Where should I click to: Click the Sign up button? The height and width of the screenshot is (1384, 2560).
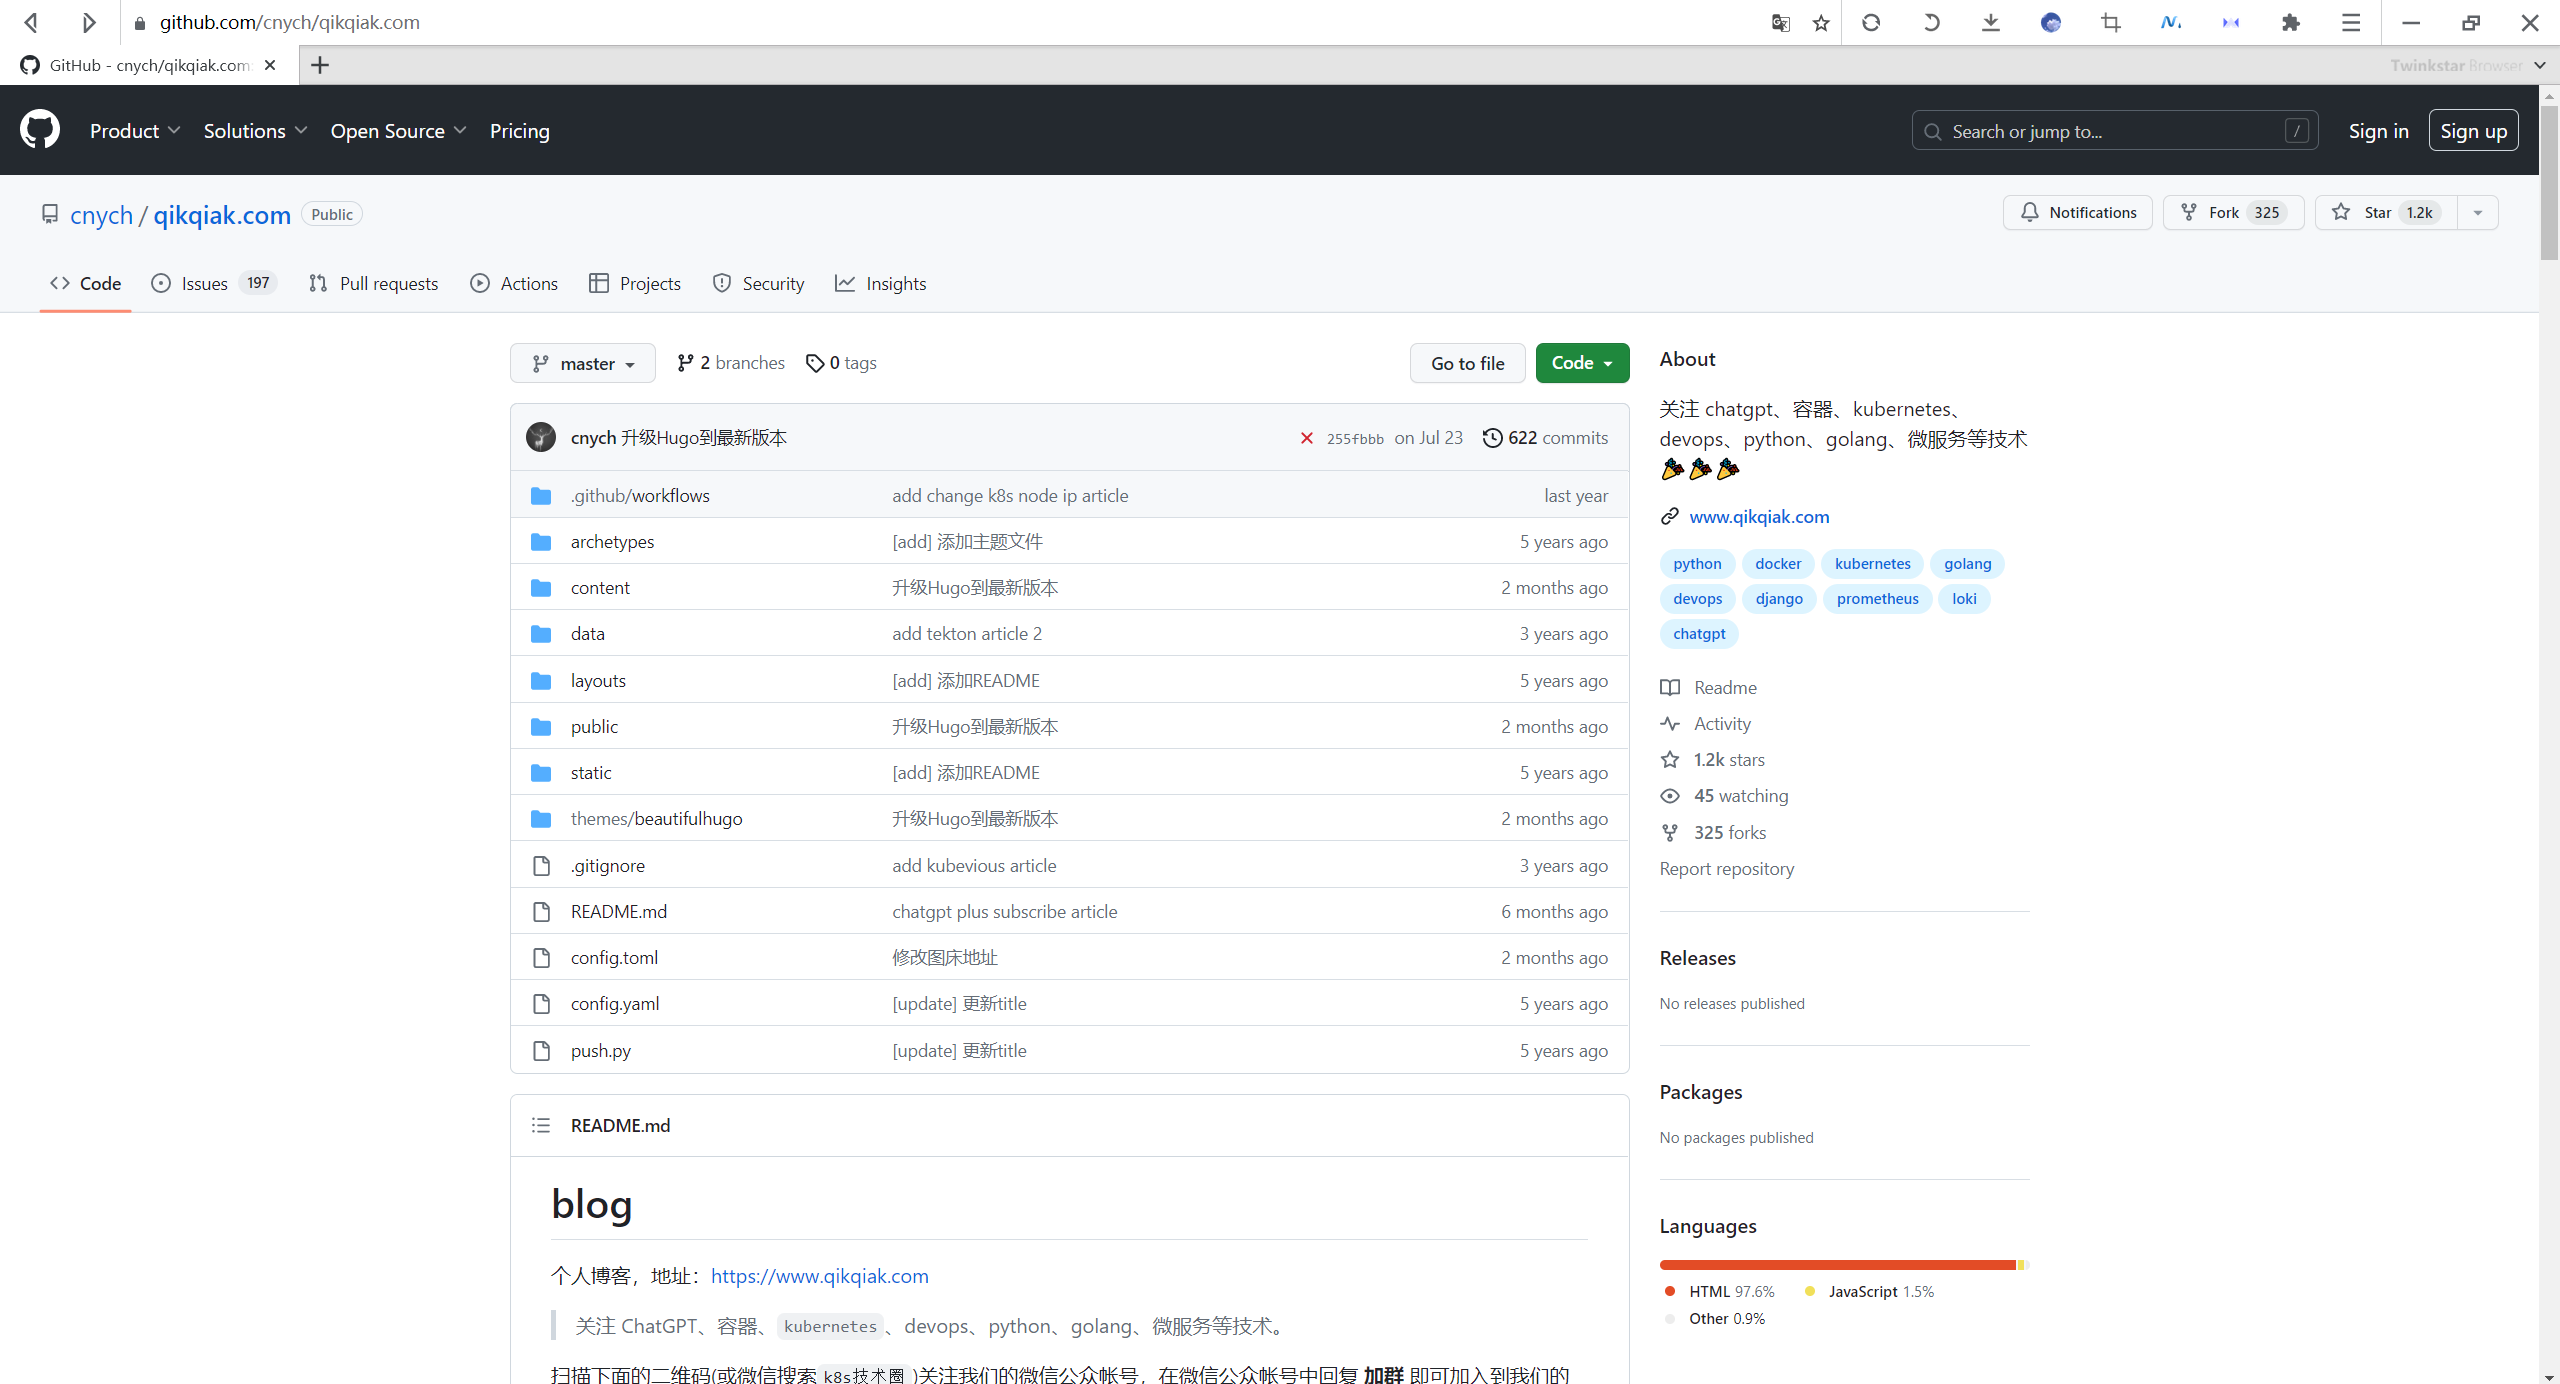point(2473,131)
